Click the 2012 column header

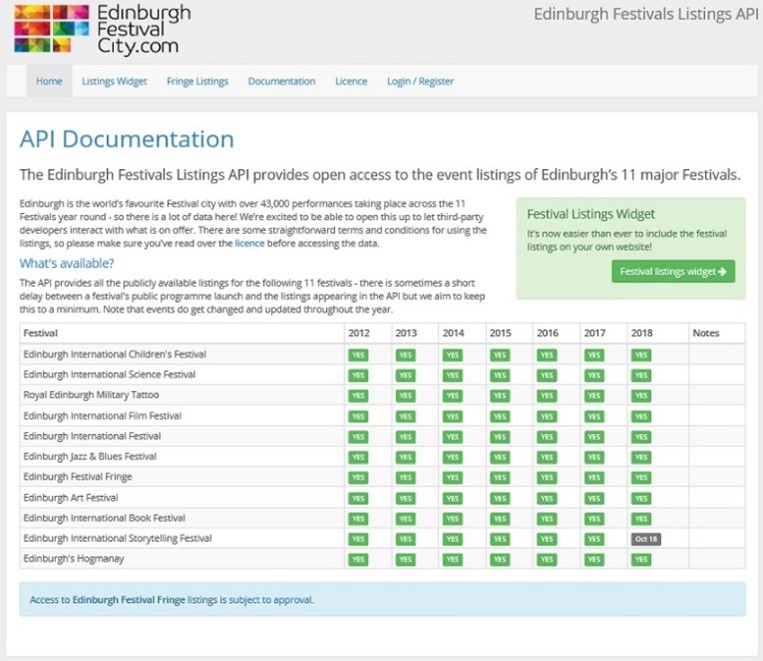click(x=359, y=333)
